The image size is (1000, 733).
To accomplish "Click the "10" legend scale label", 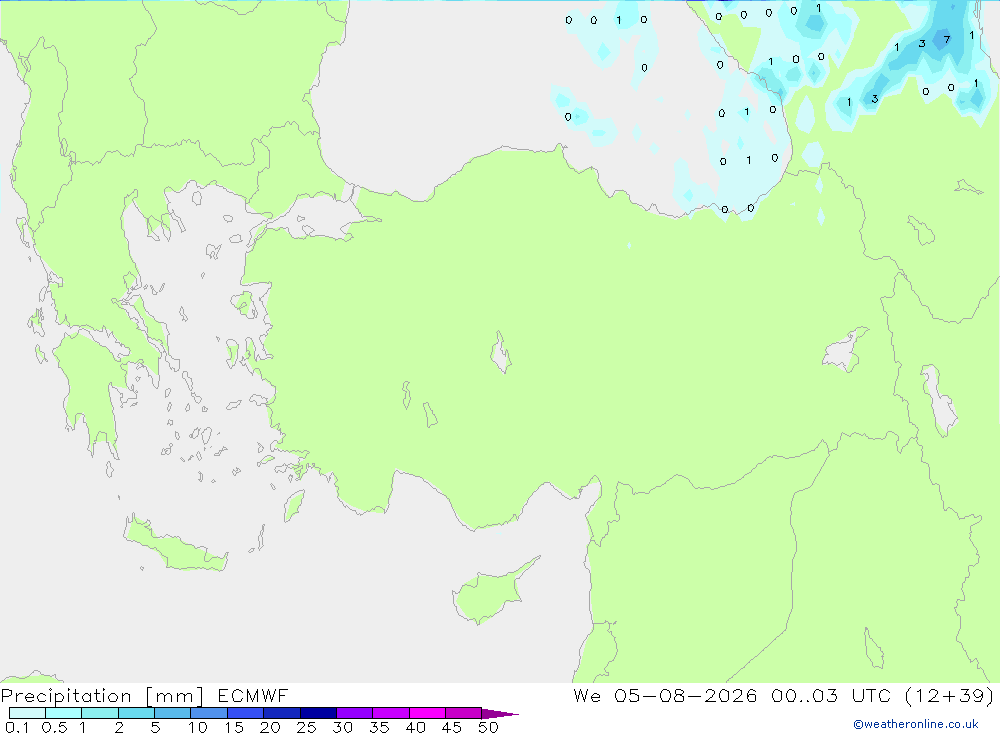I will click(198, 727).
